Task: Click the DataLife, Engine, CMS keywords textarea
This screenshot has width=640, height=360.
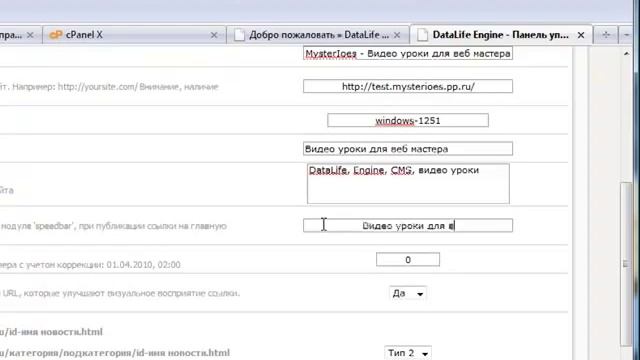Action: (x=408, y=184)
